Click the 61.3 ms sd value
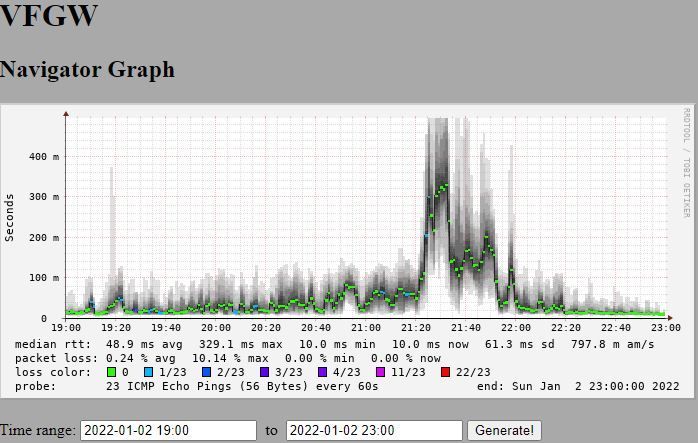698x443 pixels. click(x=520, y=344)
